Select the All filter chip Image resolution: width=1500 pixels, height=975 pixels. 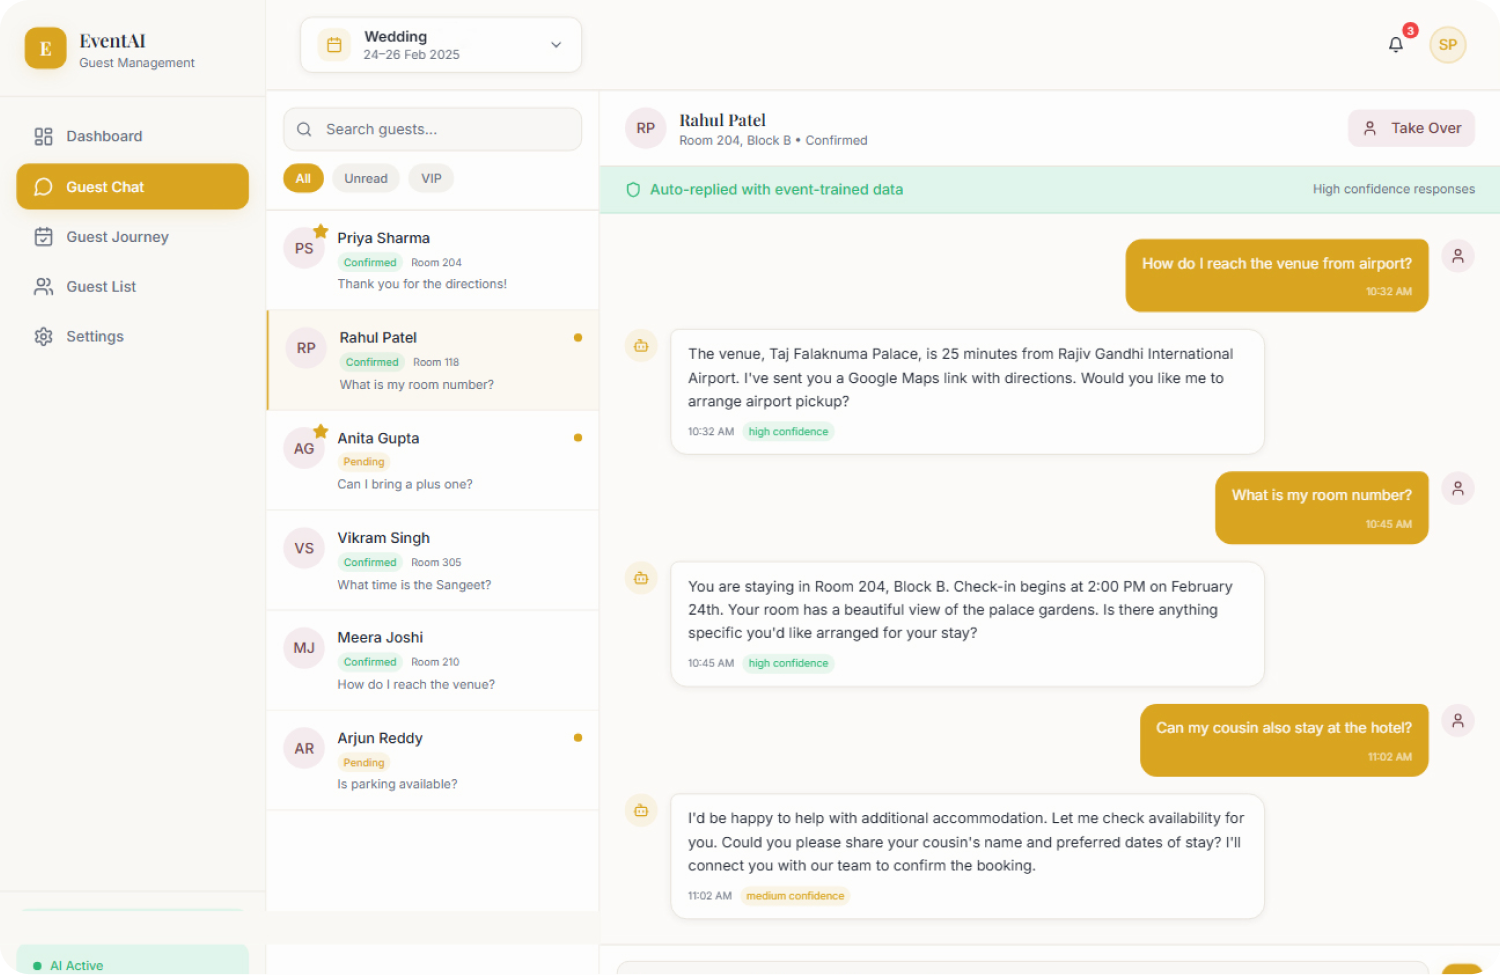tap(303, 178)
